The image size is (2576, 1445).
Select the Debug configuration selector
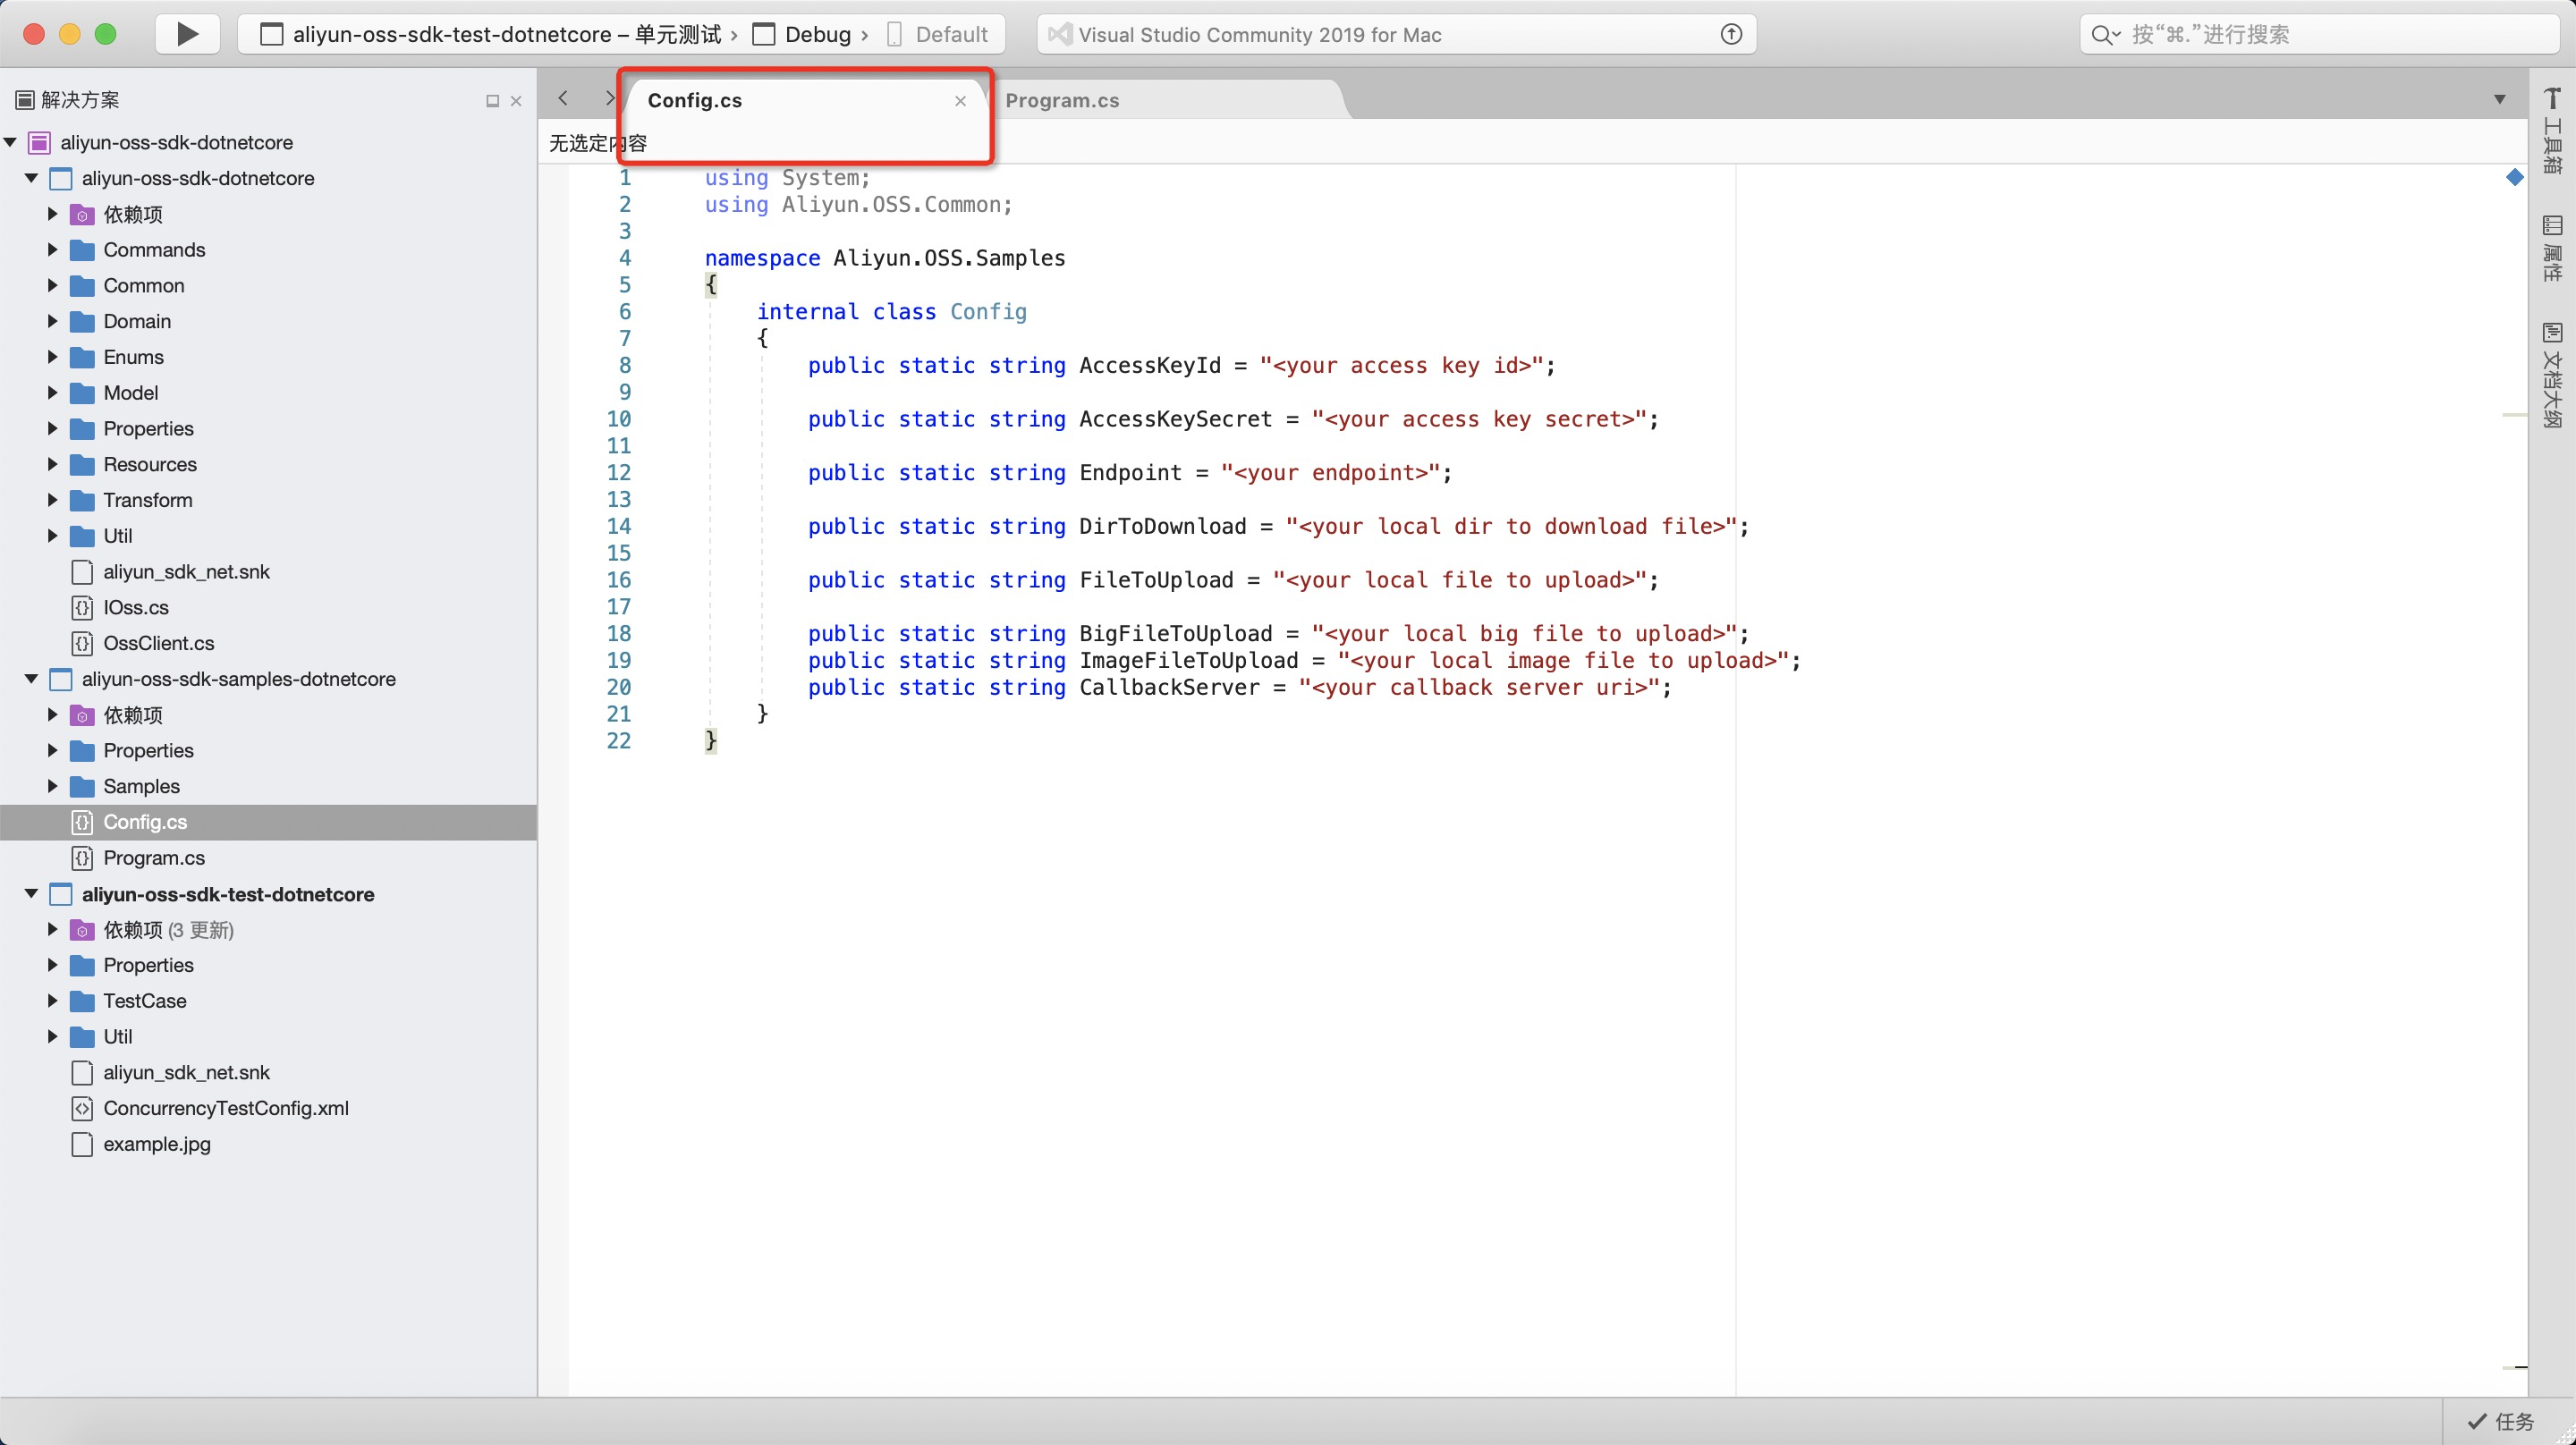point(816,34)
